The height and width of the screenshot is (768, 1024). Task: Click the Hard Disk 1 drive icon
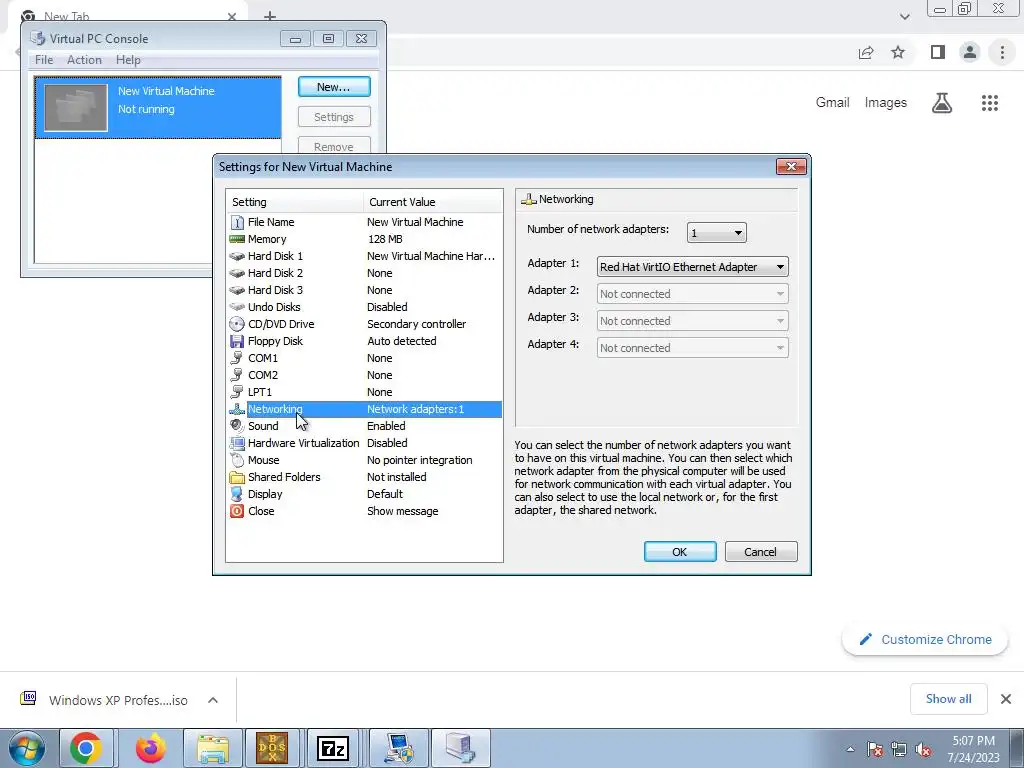pos(237,256)
